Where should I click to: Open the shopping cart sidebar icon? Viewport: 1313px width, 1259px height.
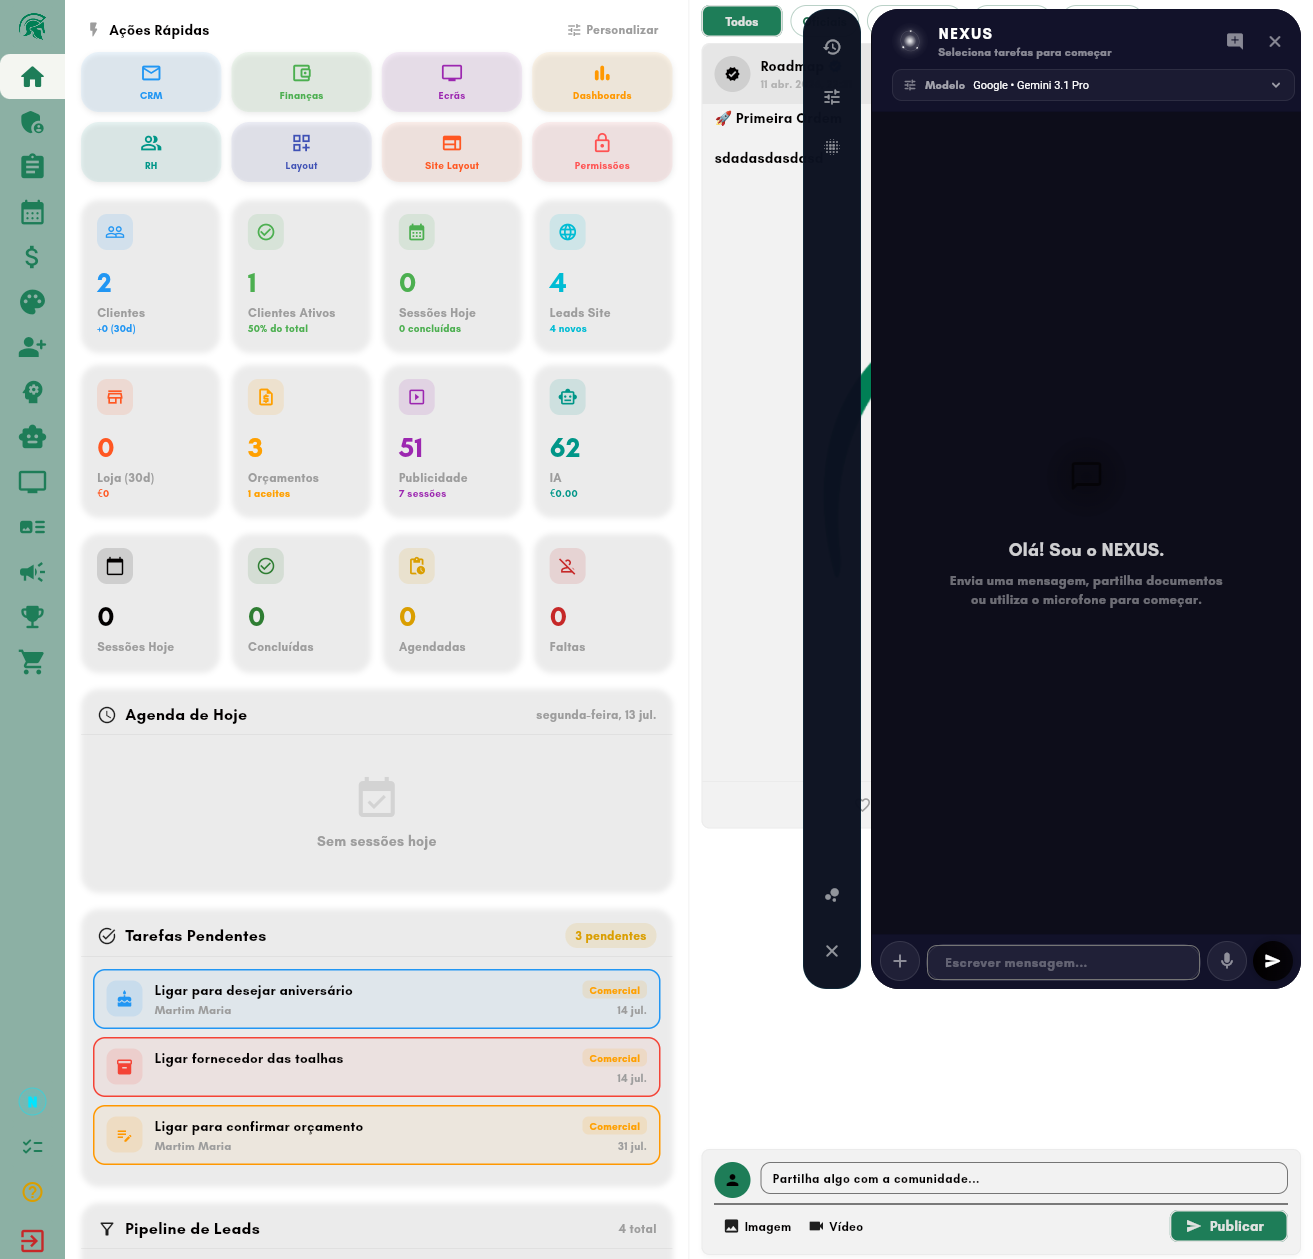pos(32,662)
